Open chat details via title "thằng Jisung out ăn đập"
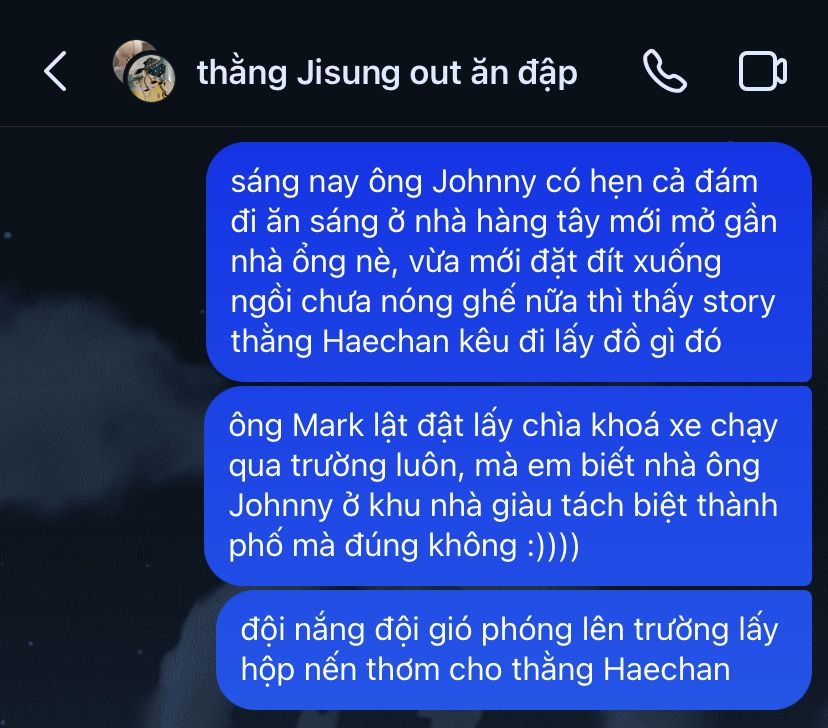 point(387,72)
